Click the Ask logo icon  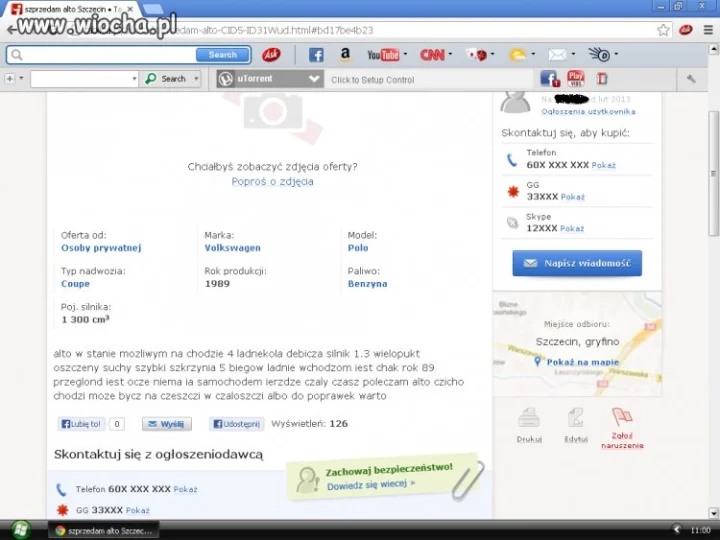click(271, 55)
